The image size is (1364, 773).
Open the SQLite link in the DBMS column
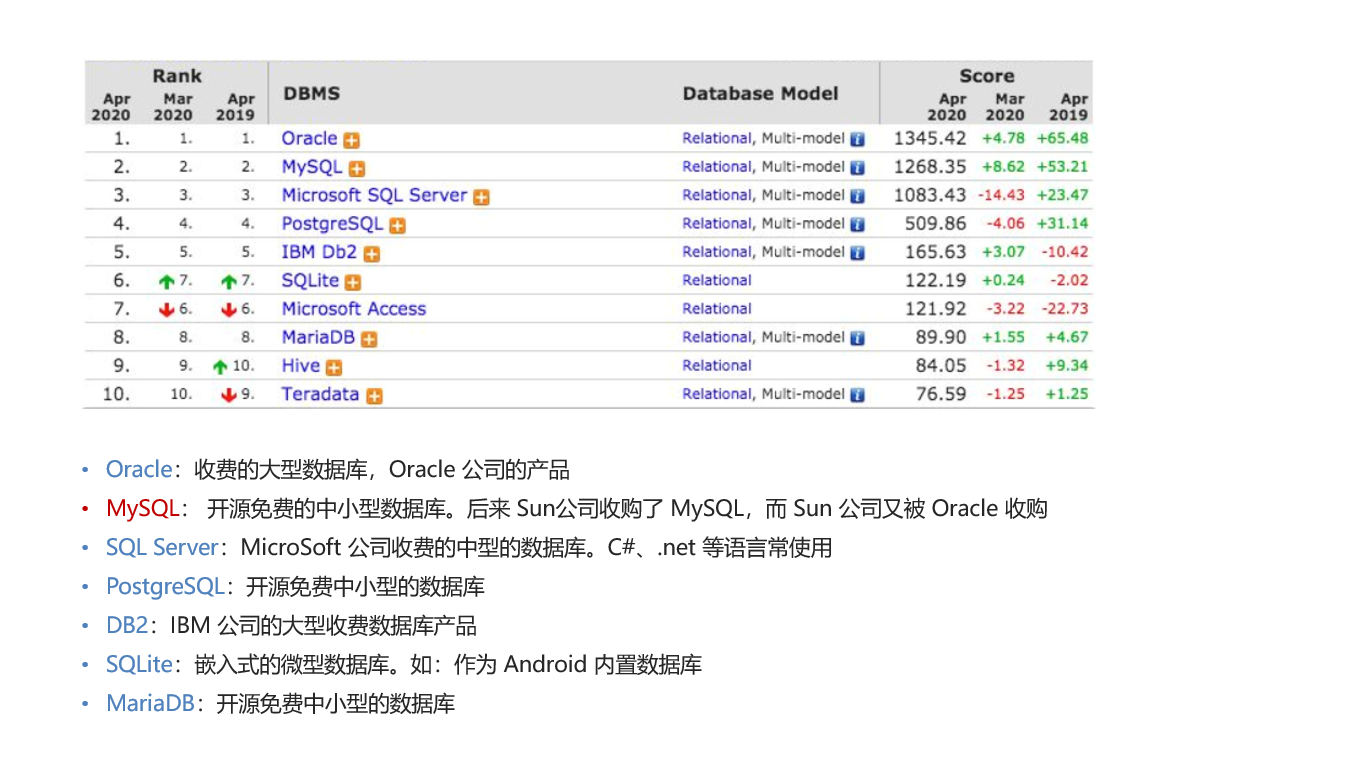(x=310, y=281)
